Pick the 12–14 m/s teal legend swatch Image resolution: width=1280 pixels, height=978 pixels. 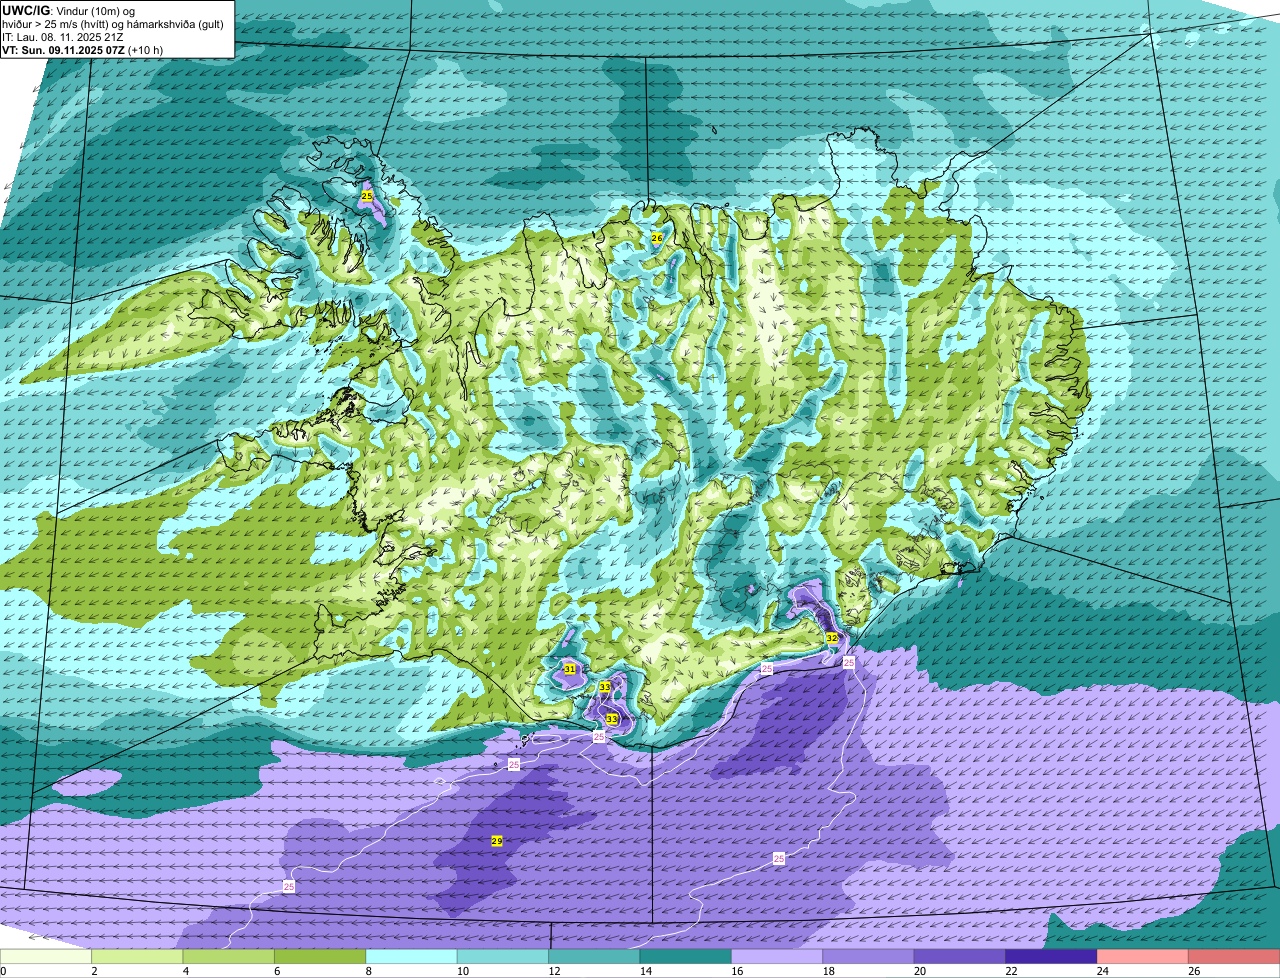coord(595,956)
